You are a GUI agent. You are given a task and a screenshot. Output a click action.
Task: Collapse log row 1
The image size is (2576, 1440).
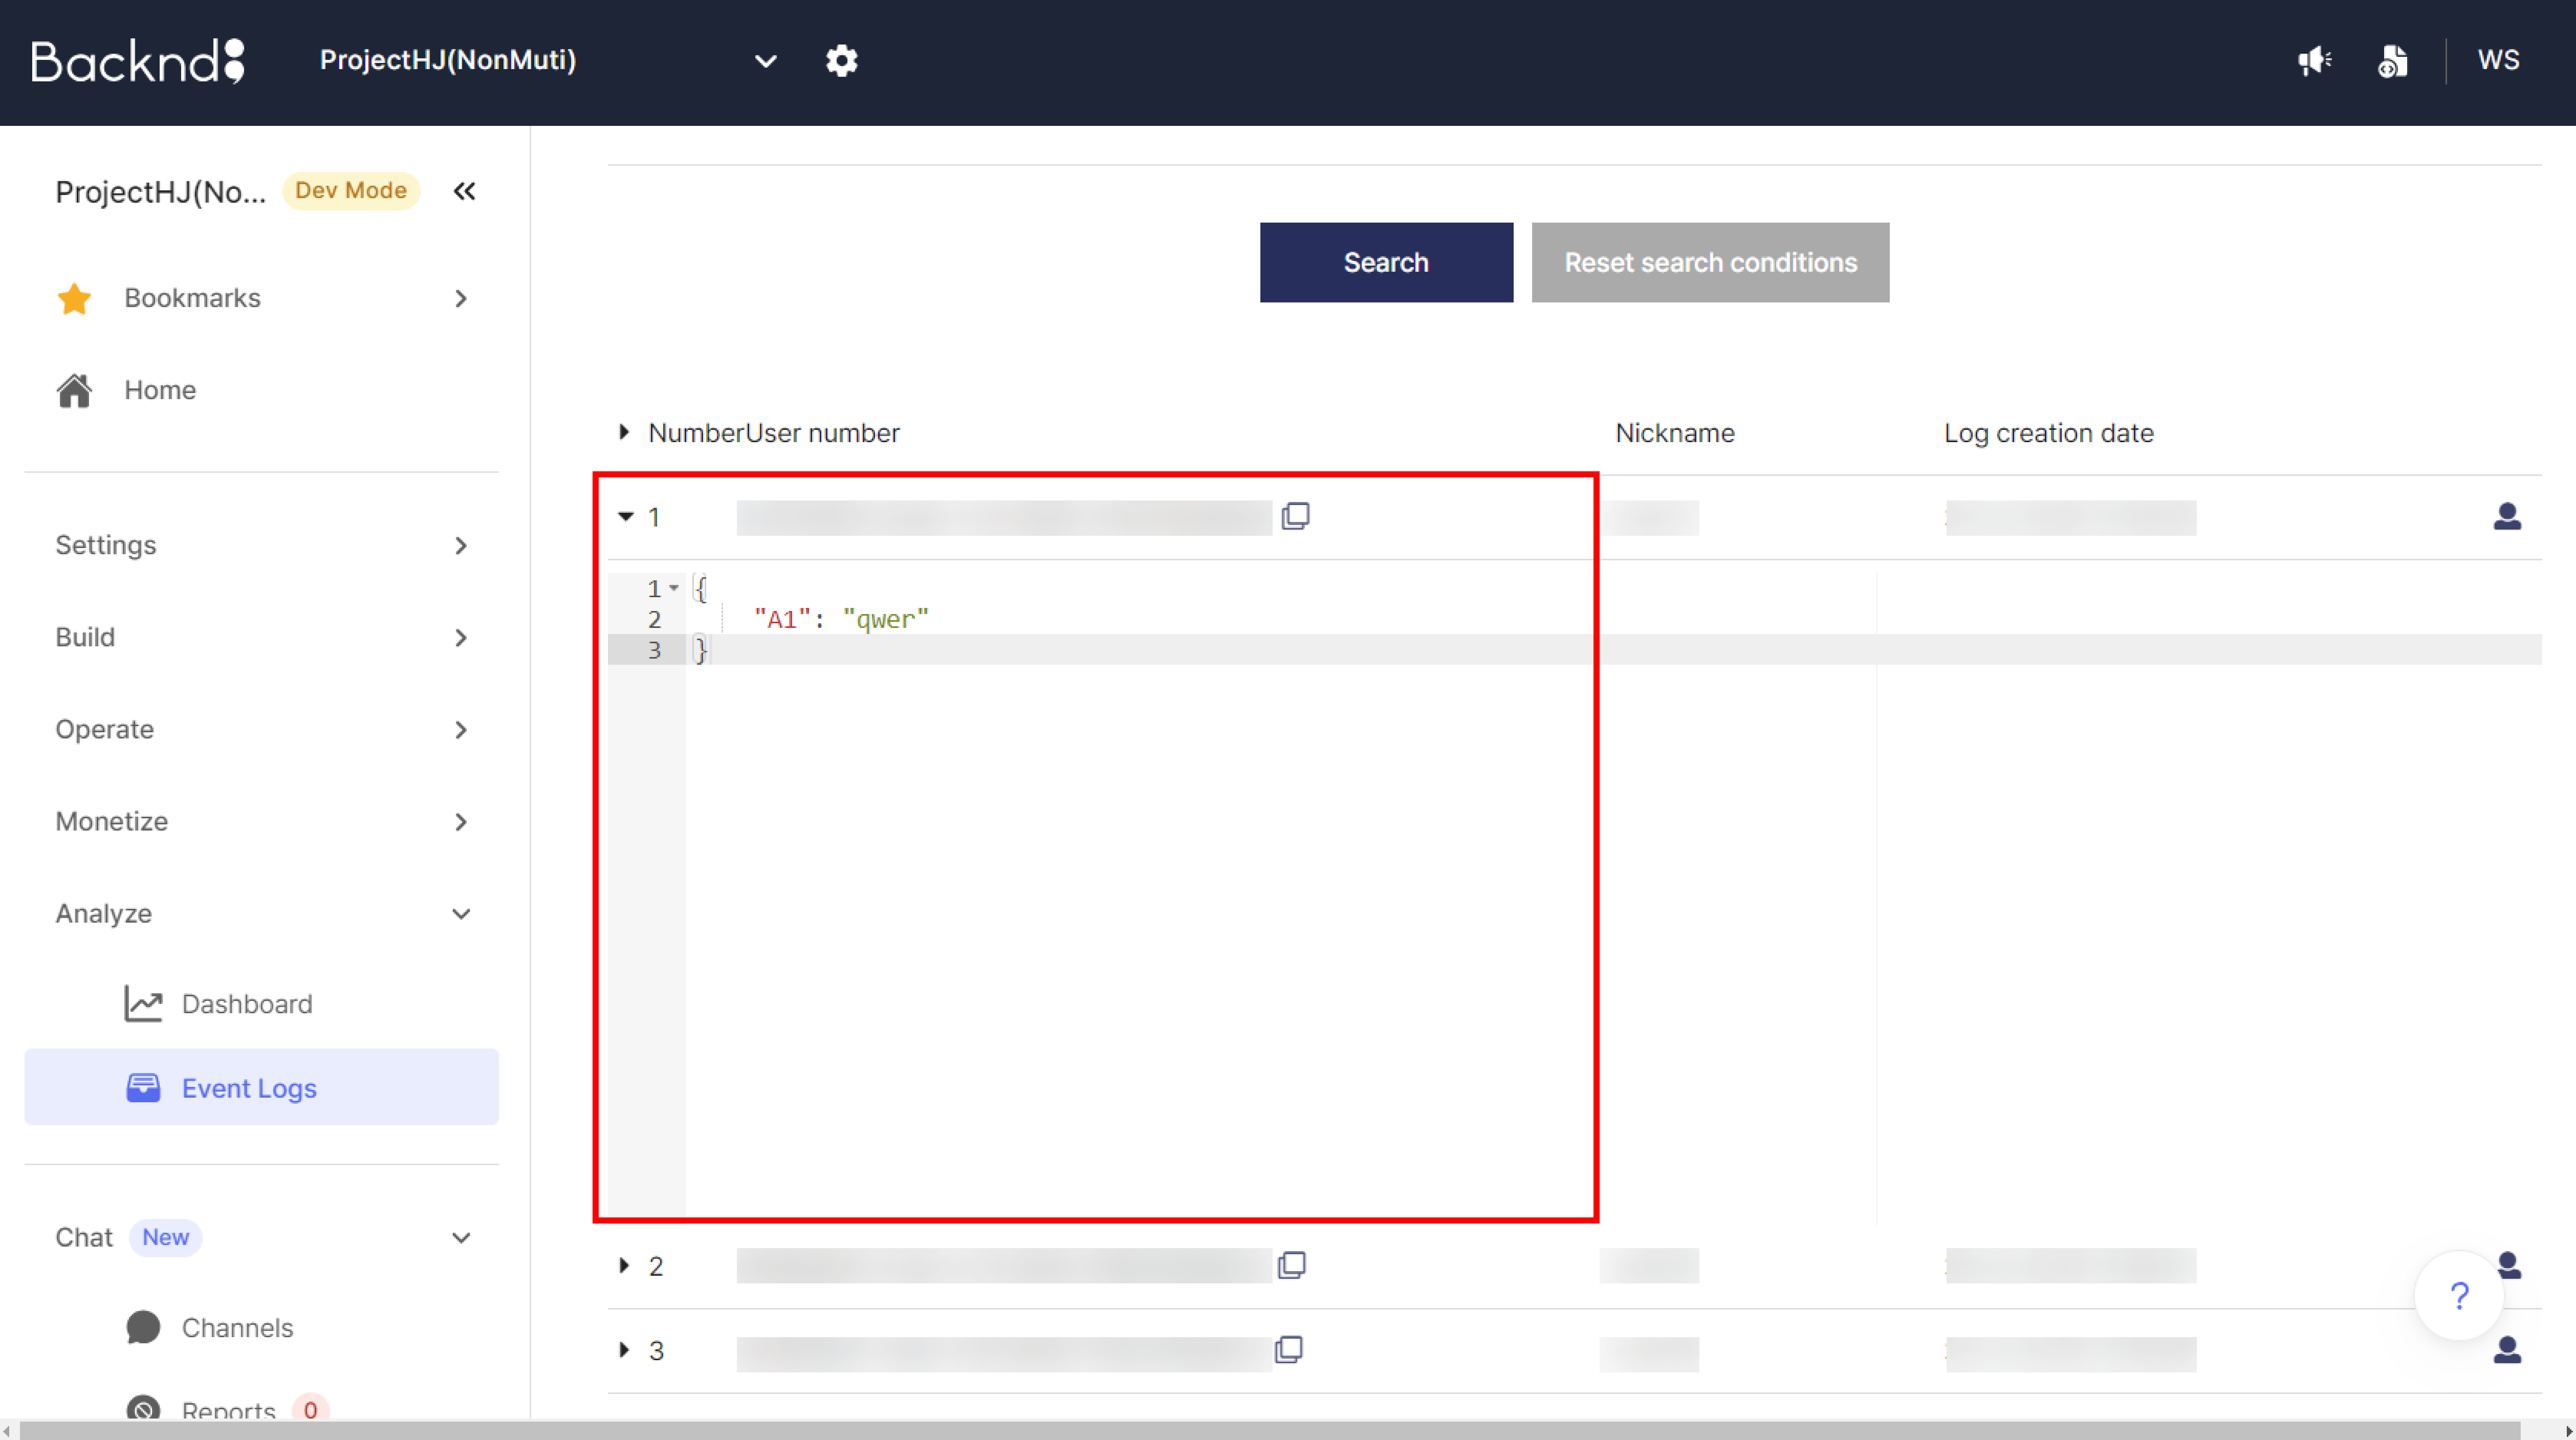click(626, 517)
